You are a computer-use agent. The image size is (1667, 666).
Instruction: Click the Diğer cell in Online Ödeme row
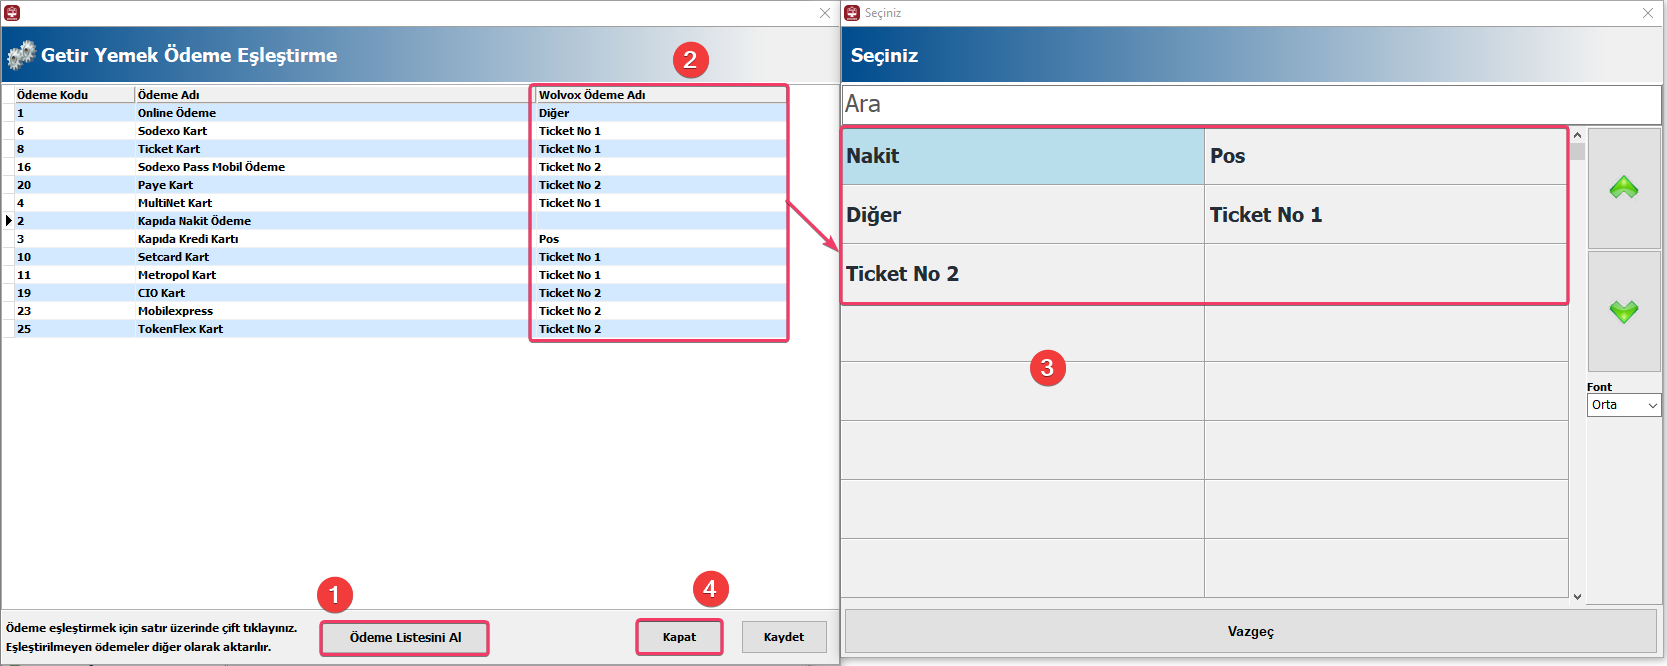tap(660, 113)
